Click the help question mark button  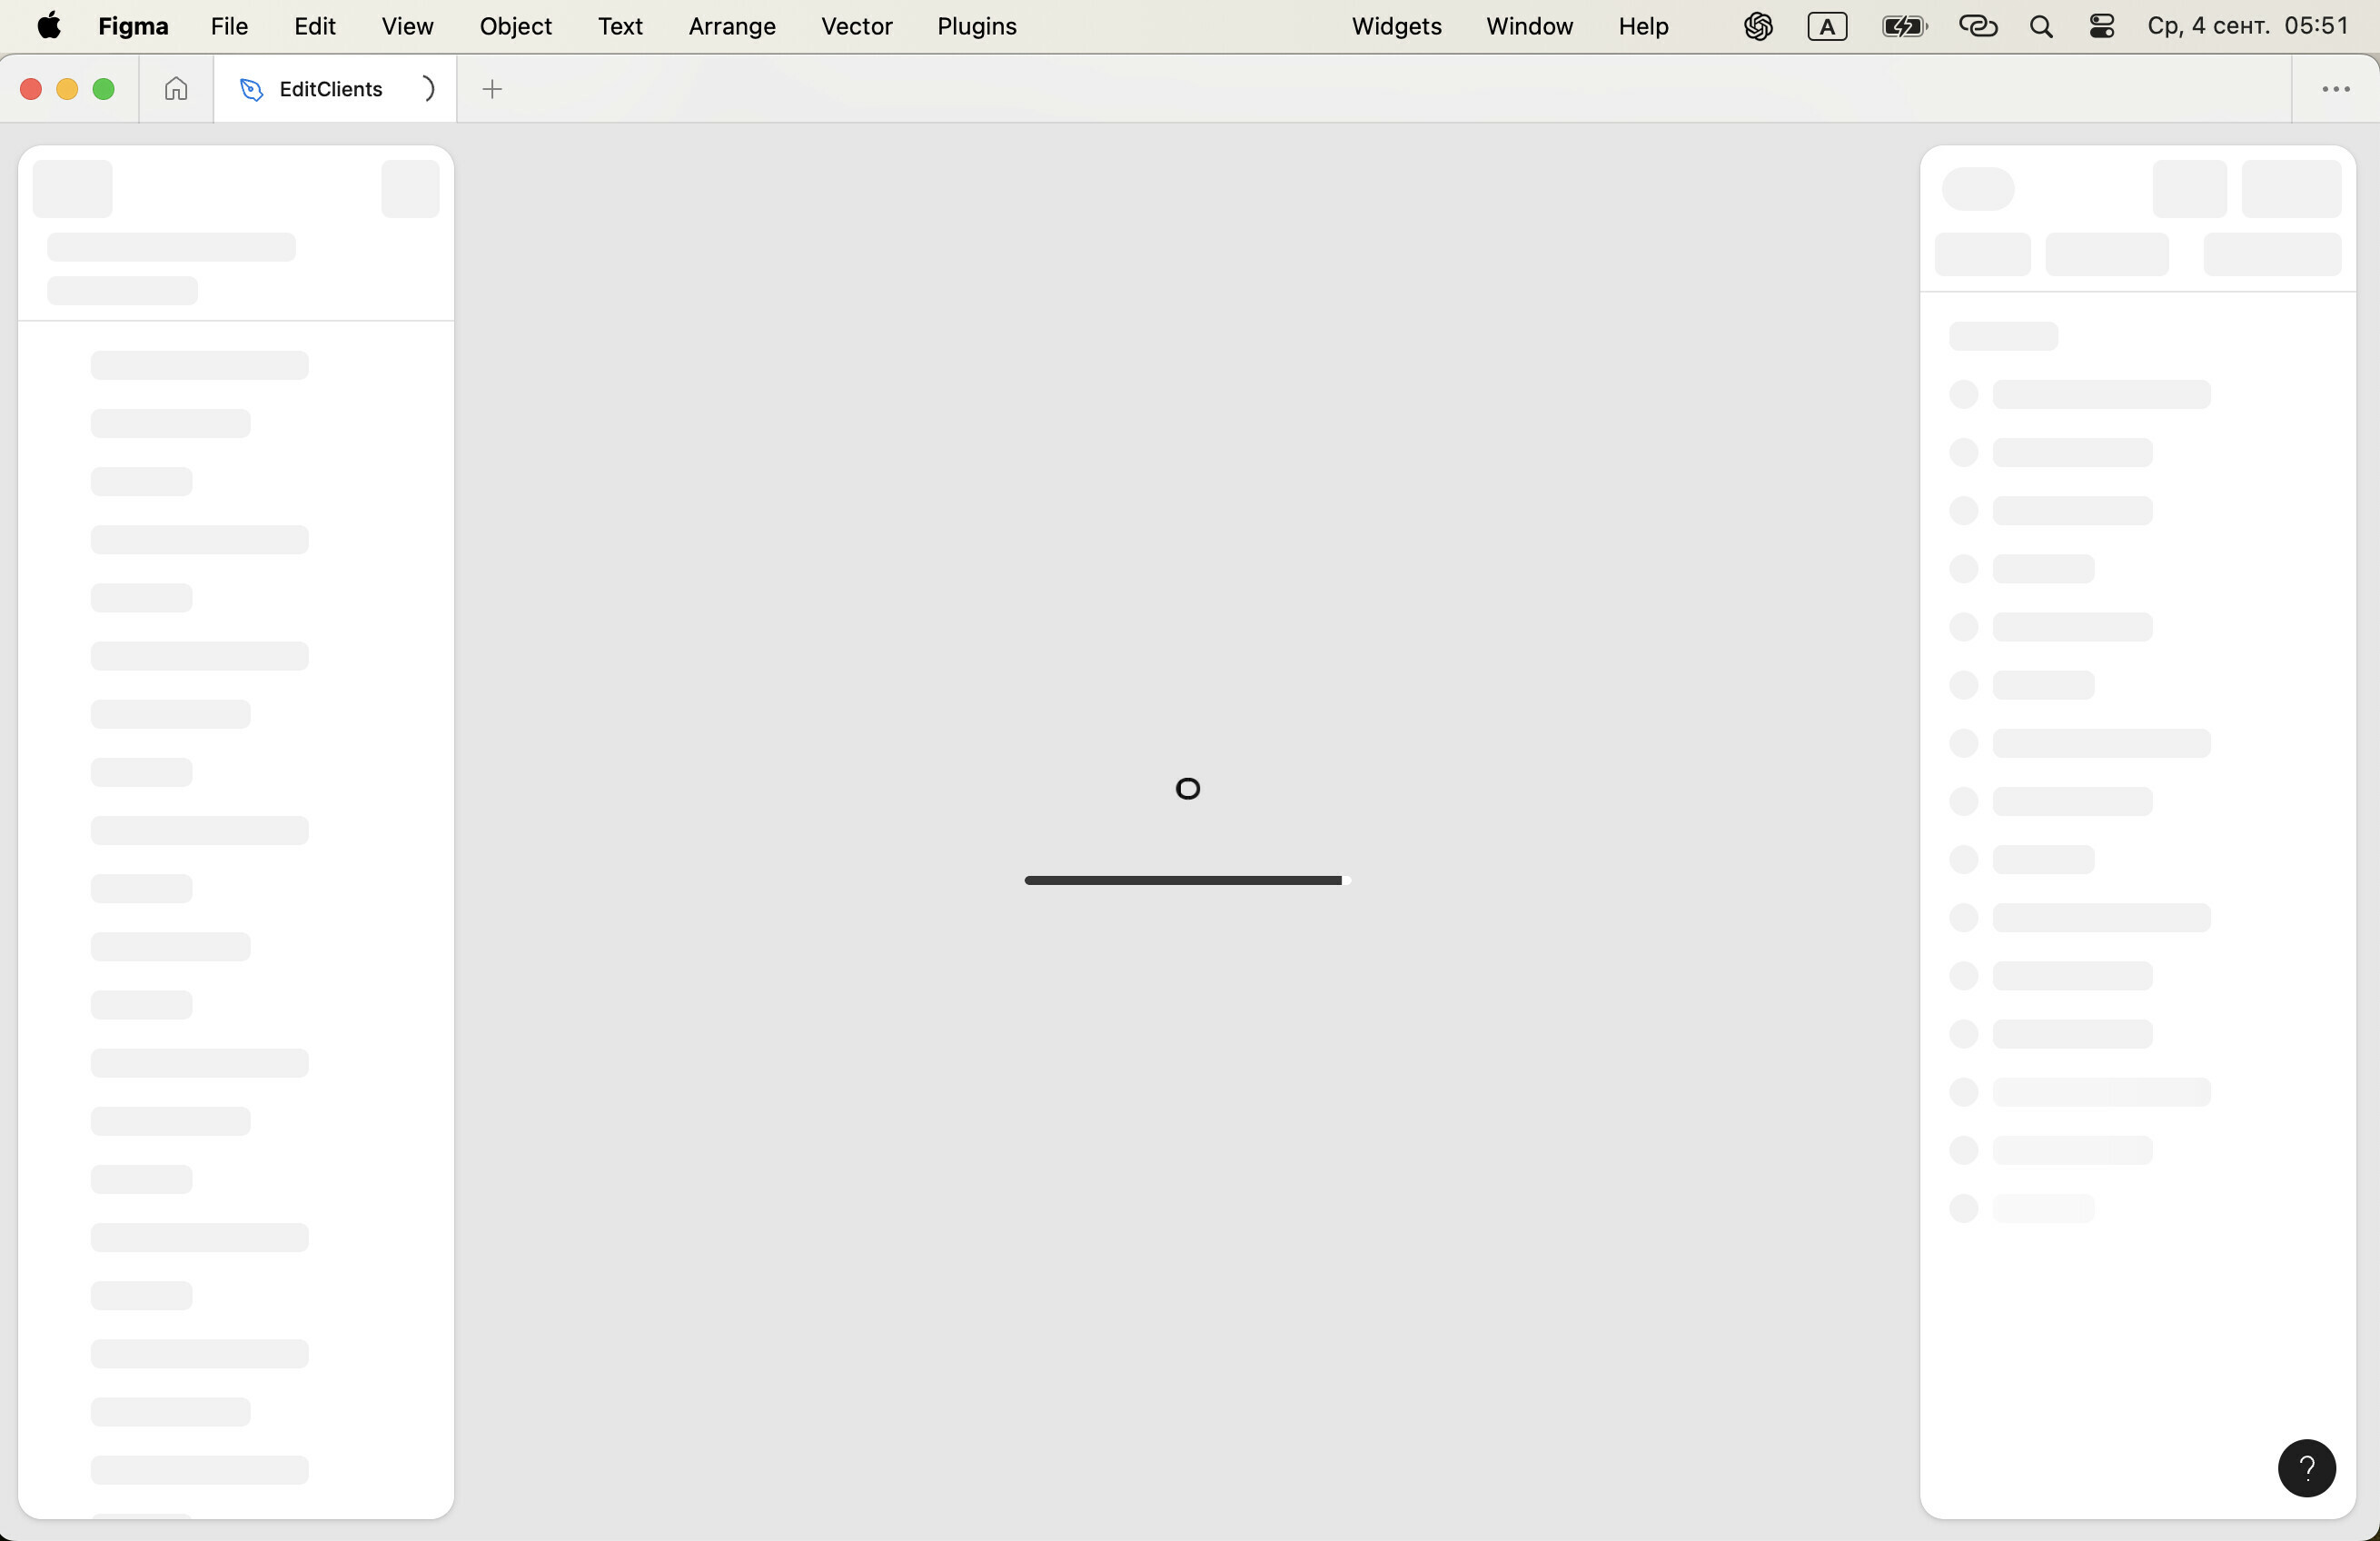coord(2309,1468)
